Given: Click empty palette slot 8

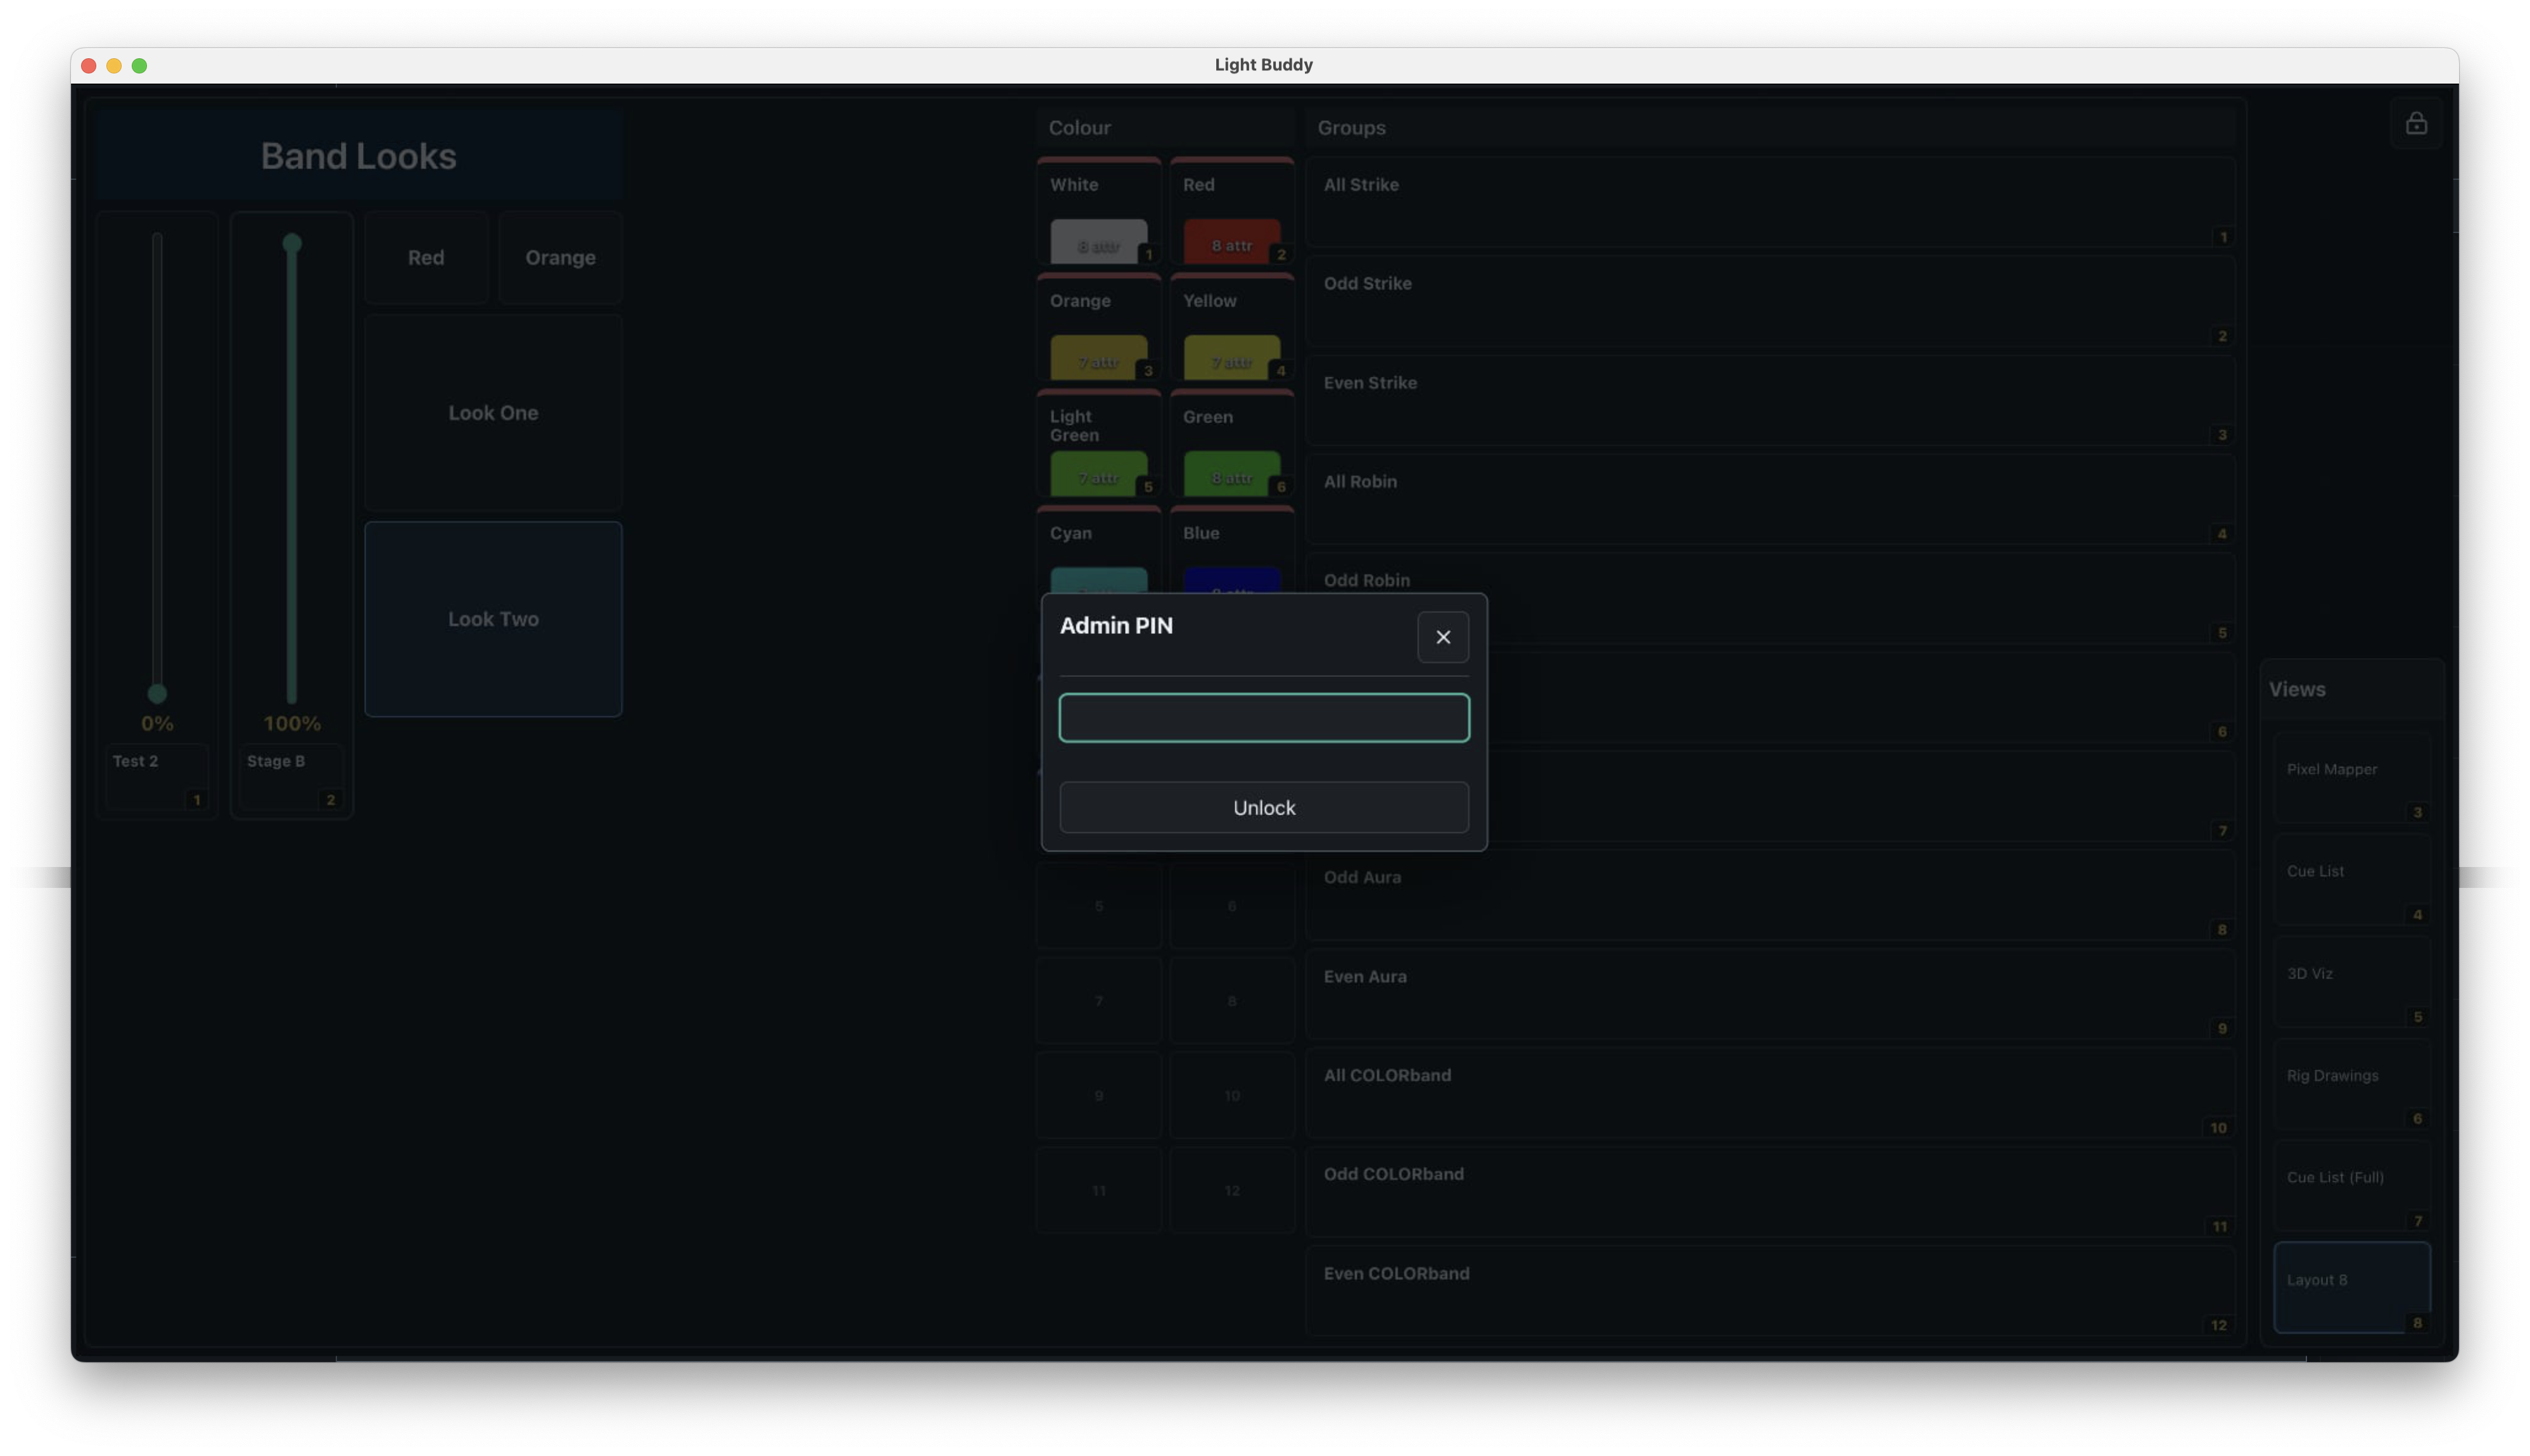Looking at the screenshot, I should click(1232, 1001).
